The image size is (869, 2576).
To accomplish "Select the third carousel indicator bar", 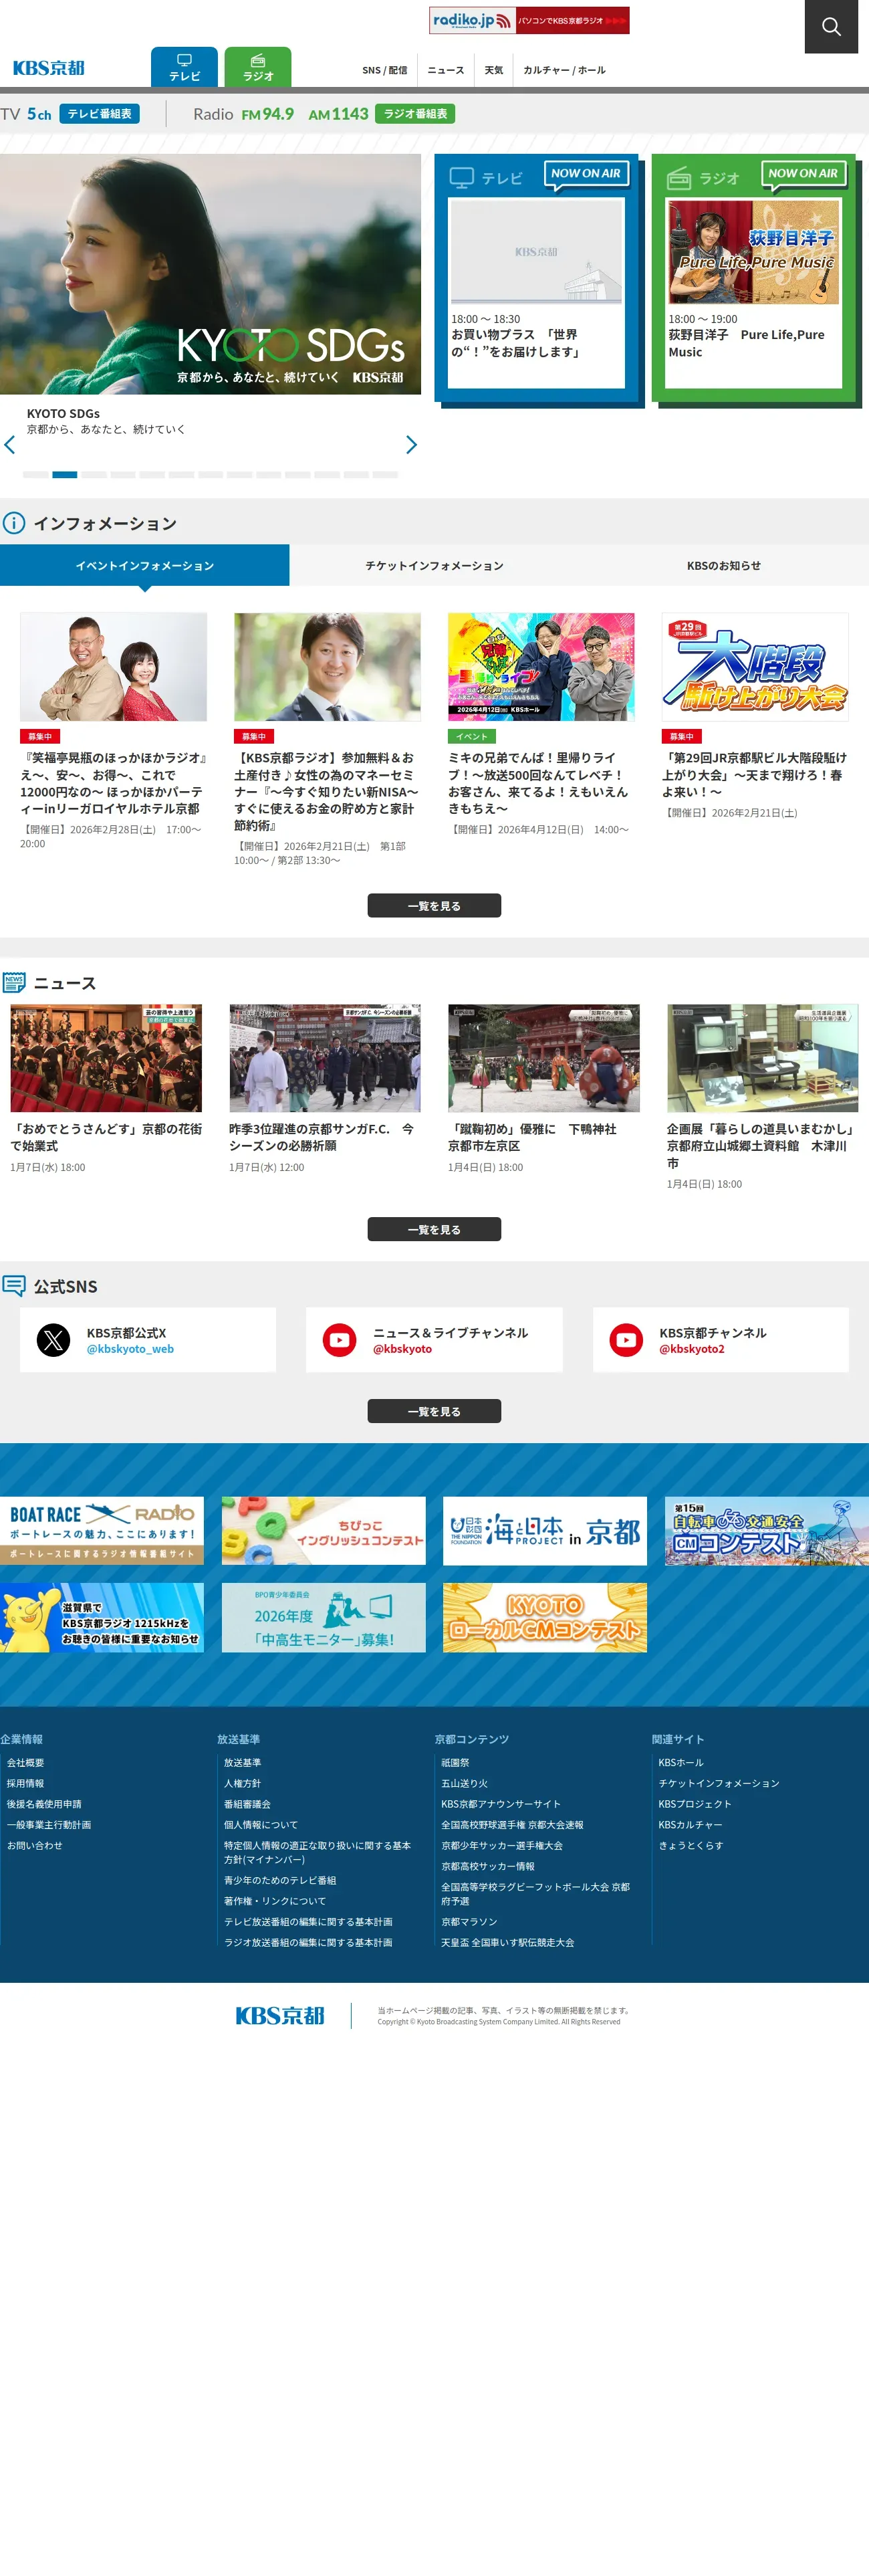I will click(94, 475).
